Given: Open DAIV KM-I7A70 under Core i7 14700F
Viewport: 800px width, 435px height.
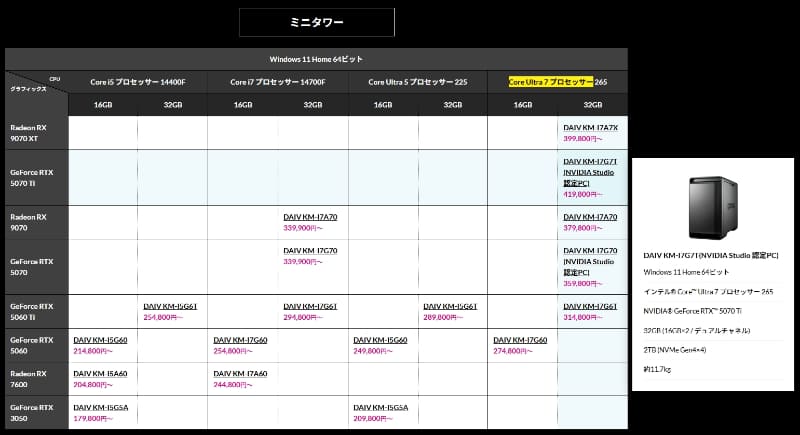Looking at the screenshot, I should tap(310, 217).
